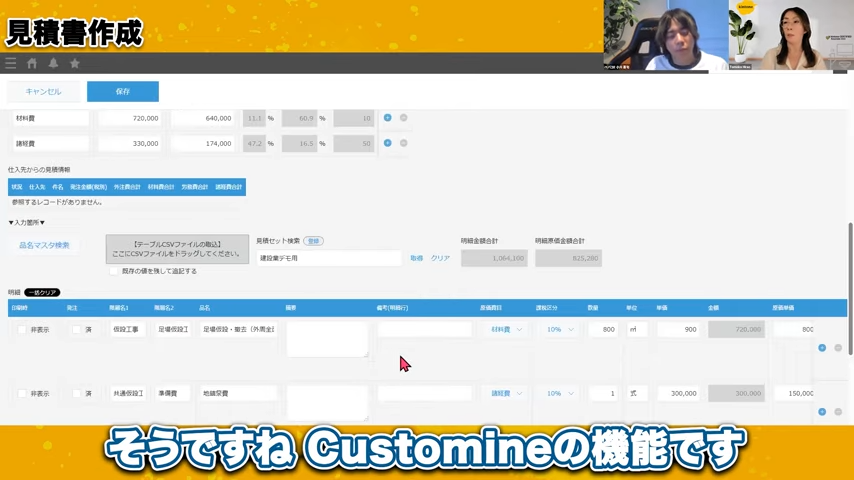Viewport: 854px width, 480px height.
Task: Click the 330,000 field in 諸経費 row
Action: pos(130,144)
